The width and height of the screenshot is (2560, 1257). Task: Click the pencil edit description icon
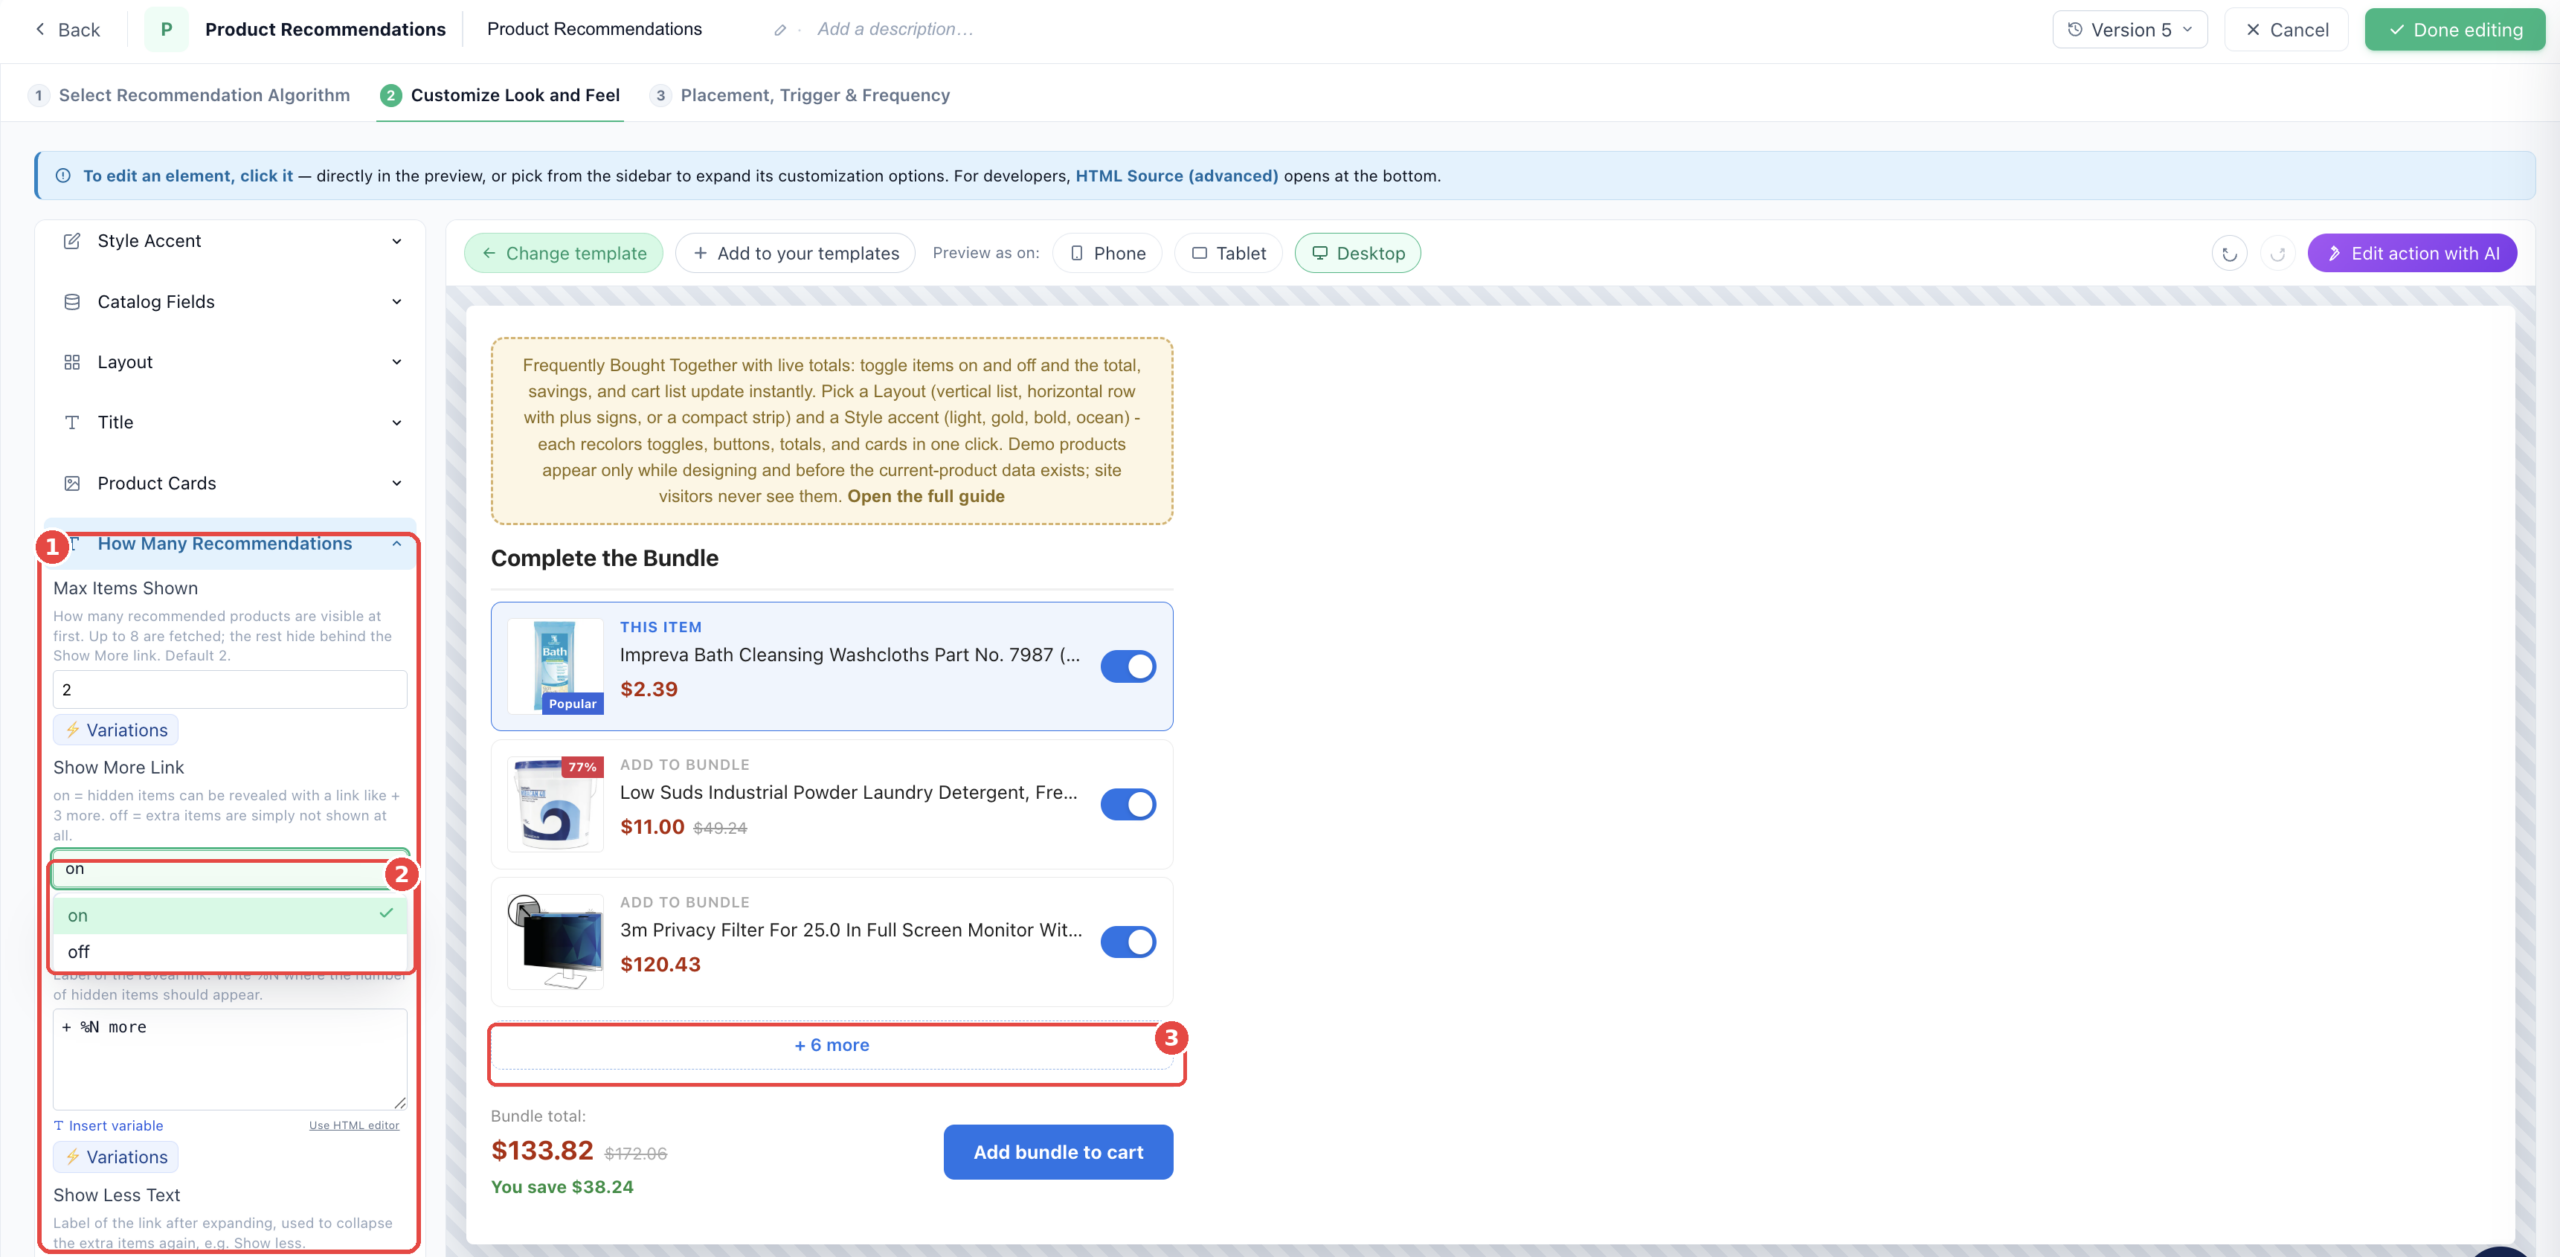point(780,30)
